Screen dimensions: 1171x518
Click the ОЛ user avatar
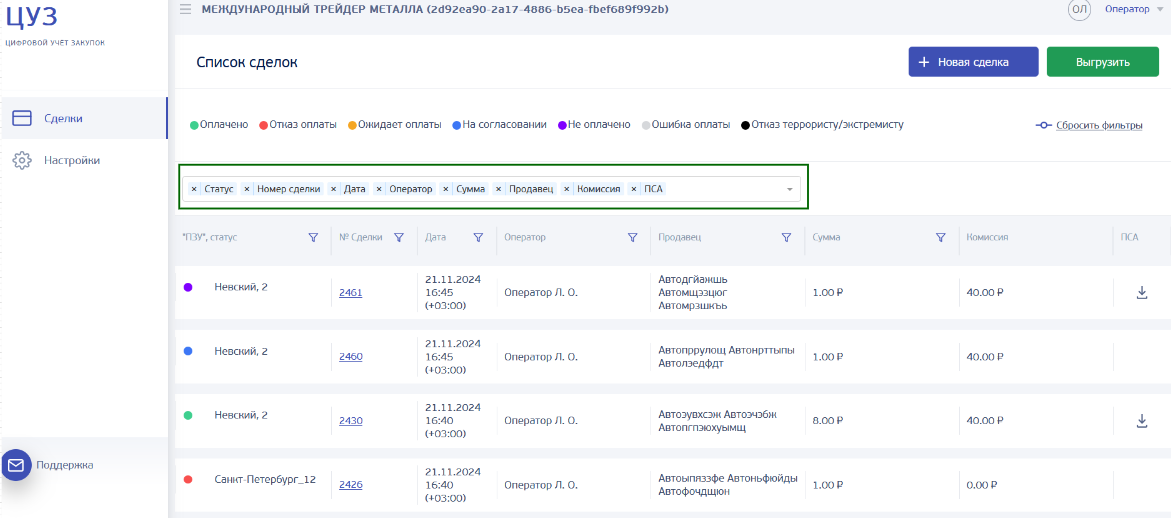1079,10
